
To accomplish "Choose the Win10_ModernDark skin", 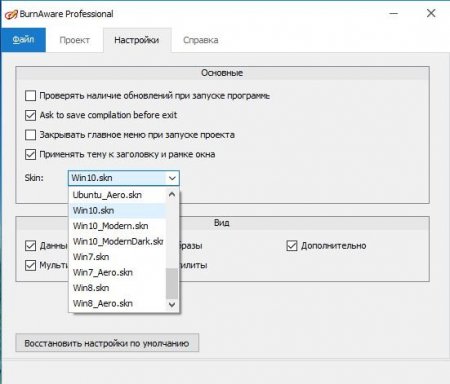I will tap(117, 241).
